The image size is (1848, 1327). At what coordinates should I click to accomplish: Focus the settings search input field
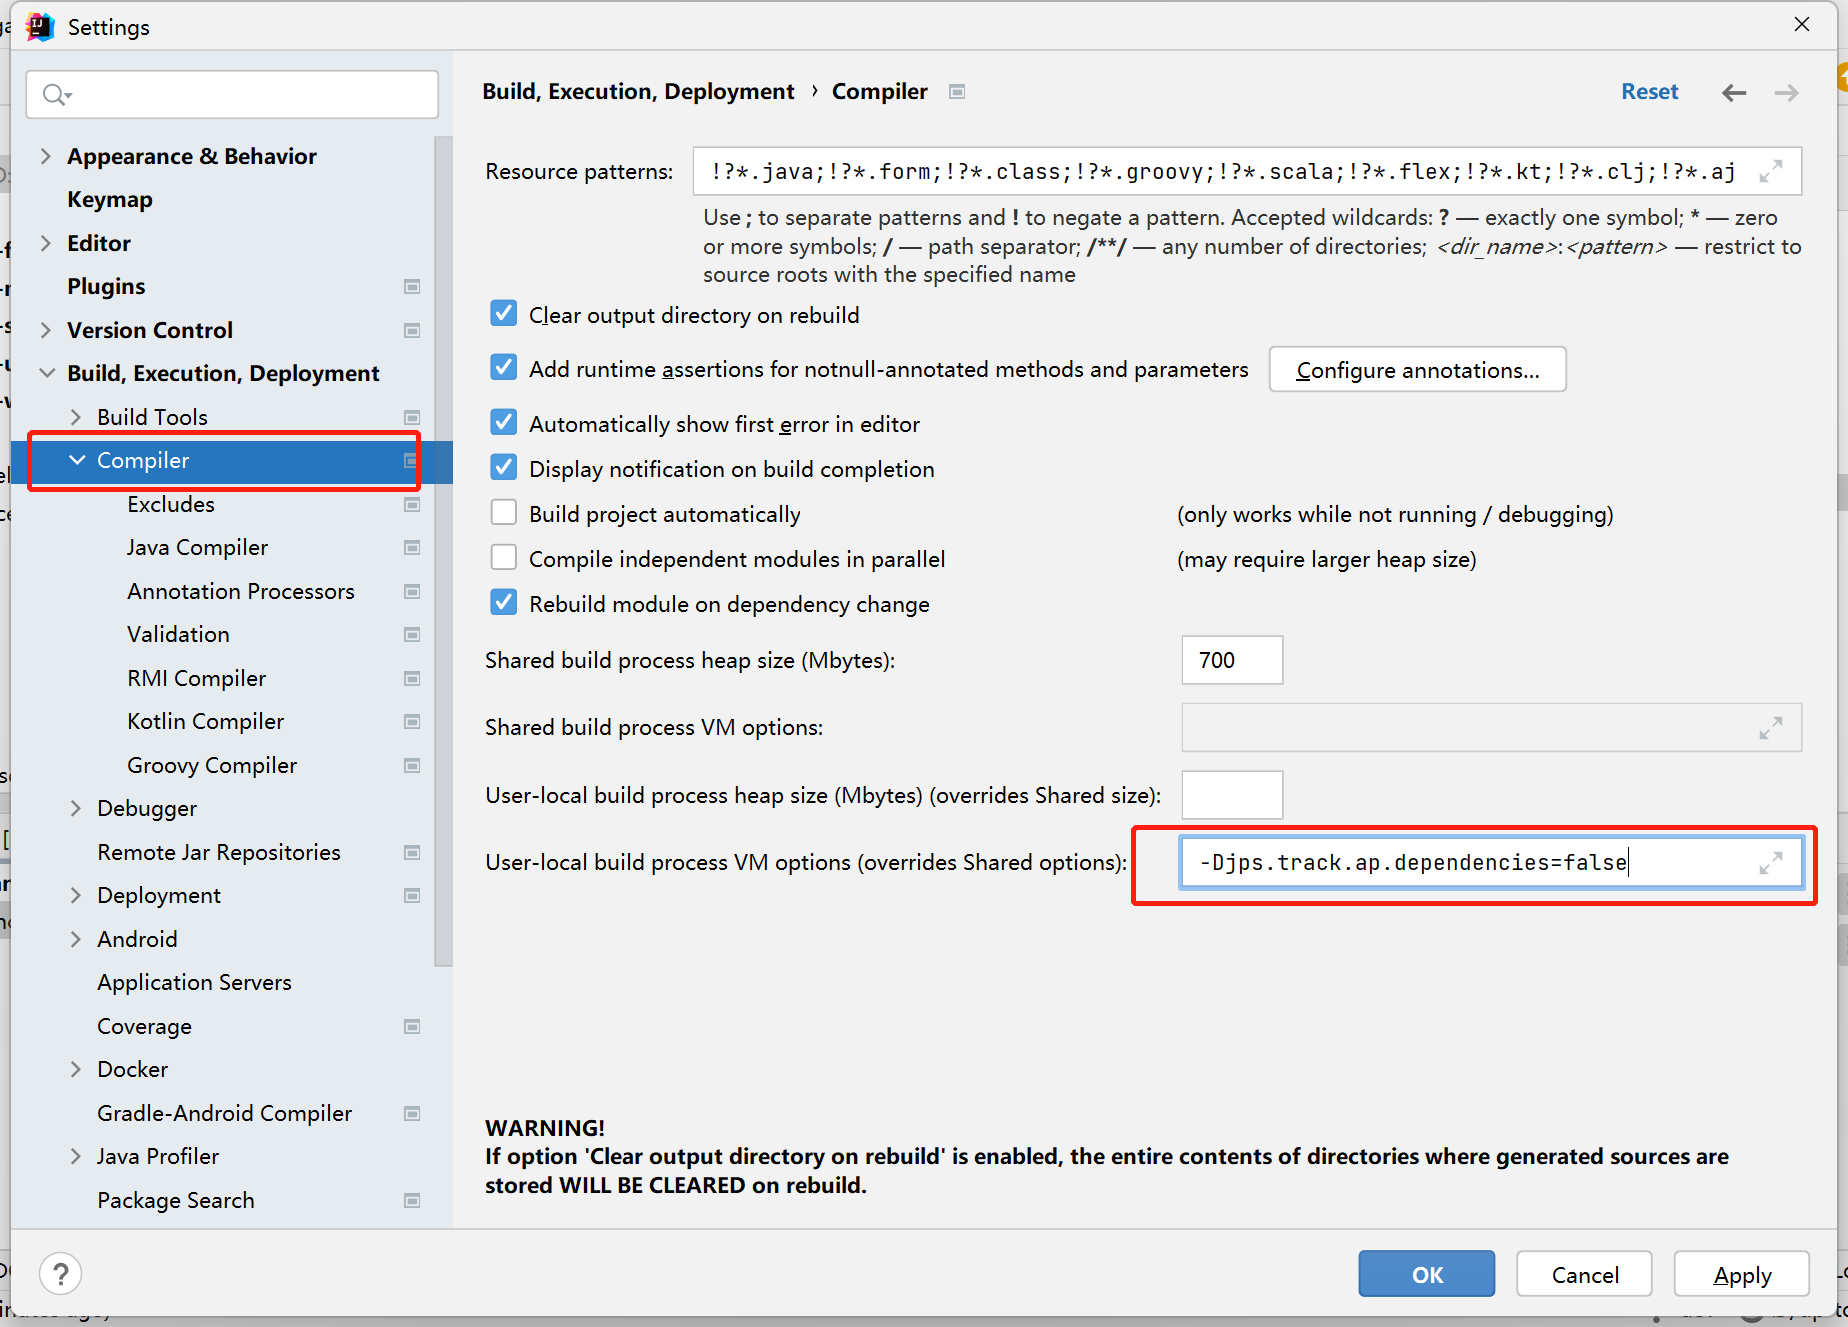coord(232,95)
